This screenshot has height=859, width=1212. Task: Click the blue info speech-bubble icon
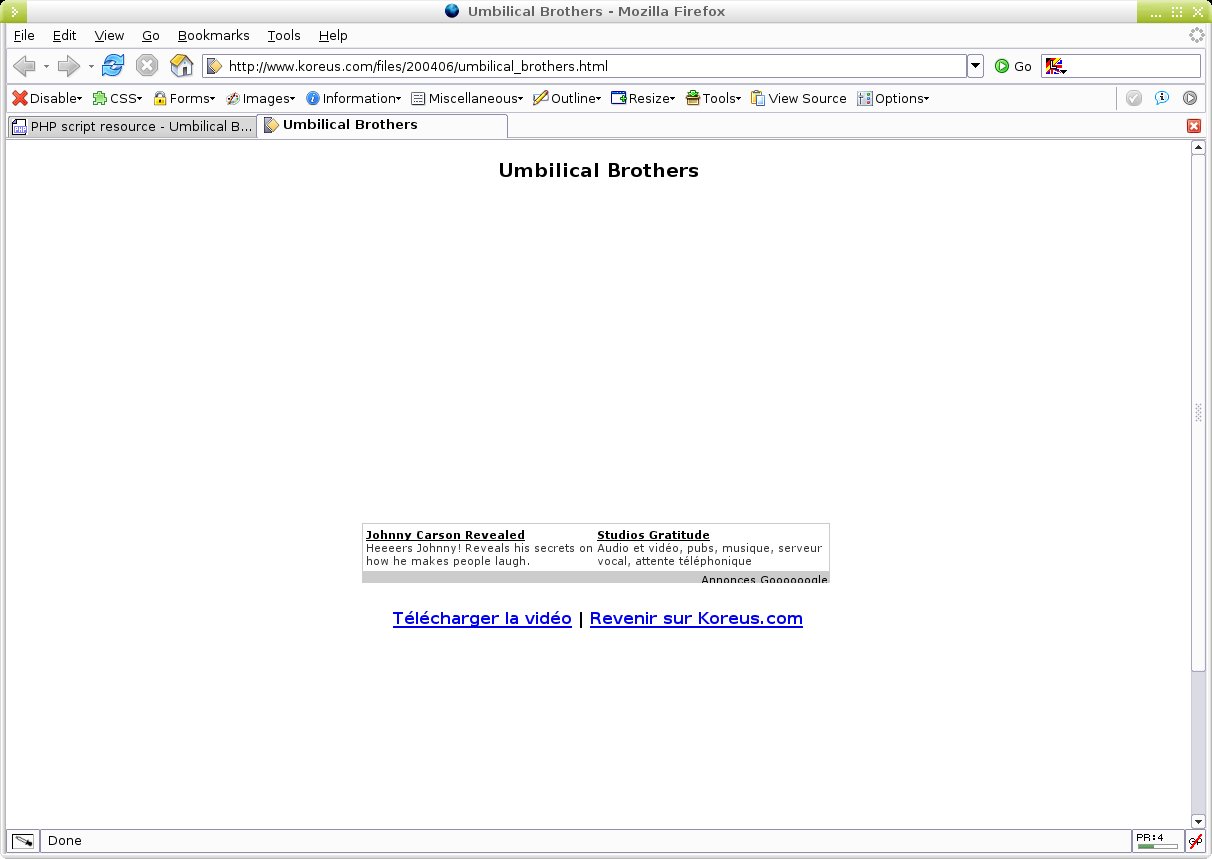1162,98
